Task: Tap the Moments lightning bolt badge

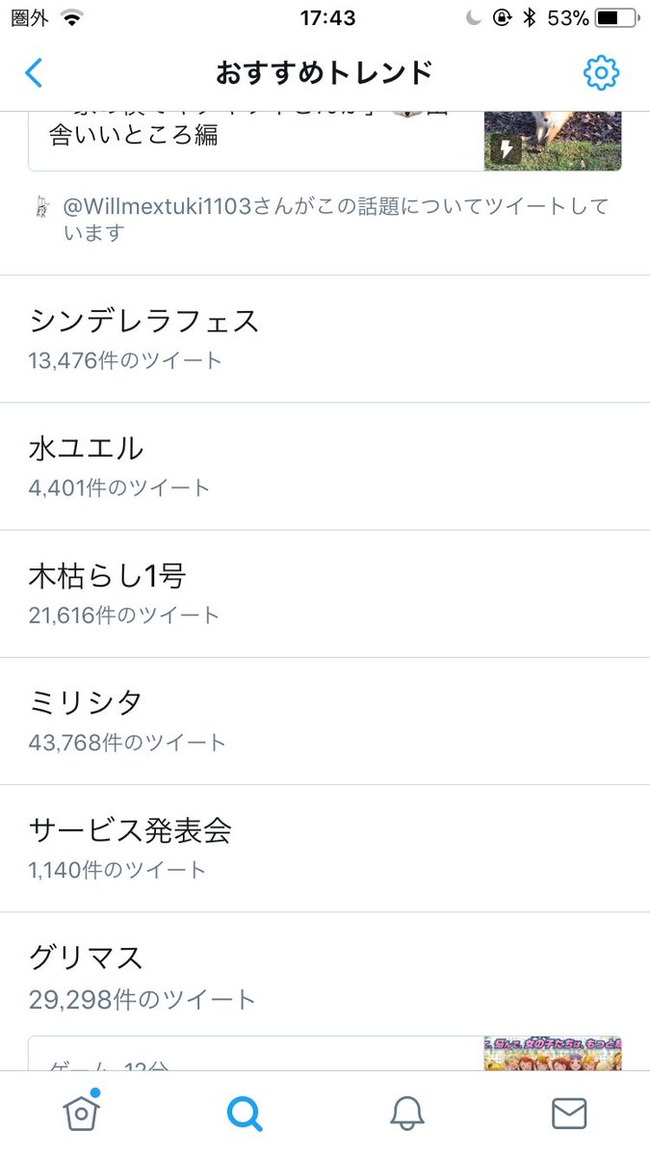Action: coord(506,150)
